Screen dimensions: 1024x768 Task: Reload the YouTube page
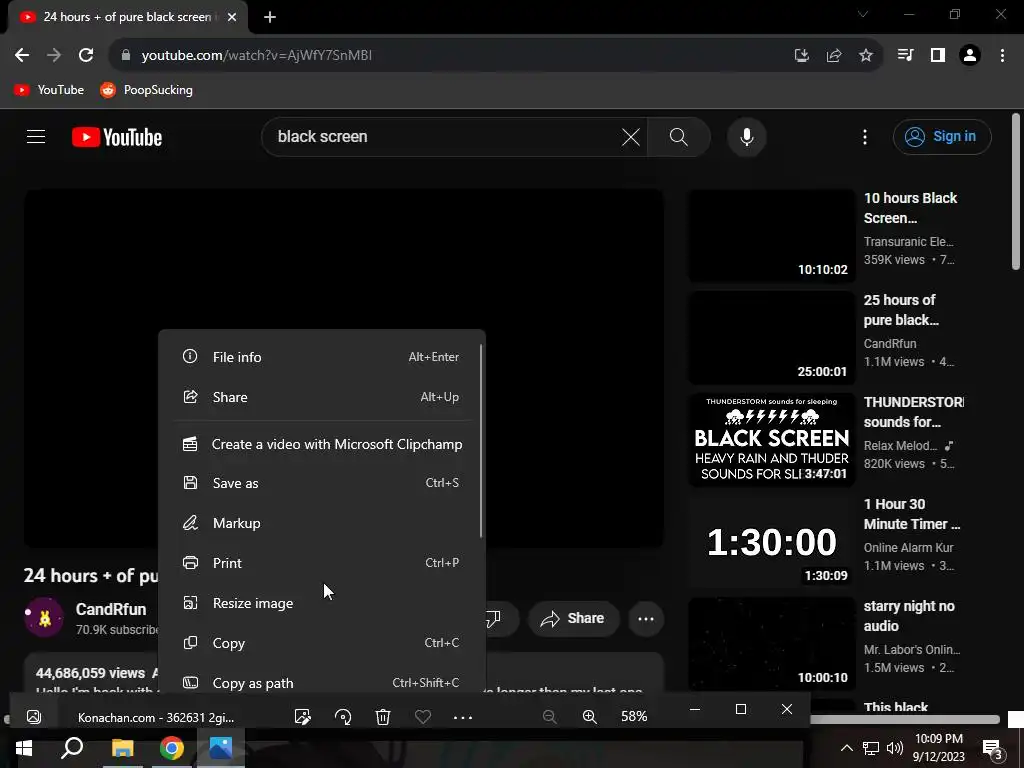pyautogui.click(x=86, y=56)
